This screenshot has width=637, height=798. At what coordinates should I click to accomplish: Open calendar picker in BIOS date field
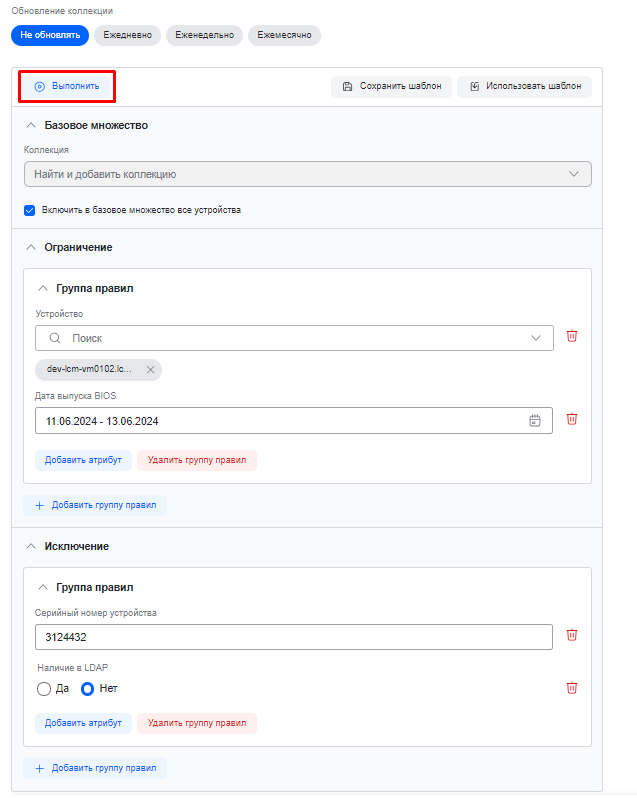(x=535, y=421)
